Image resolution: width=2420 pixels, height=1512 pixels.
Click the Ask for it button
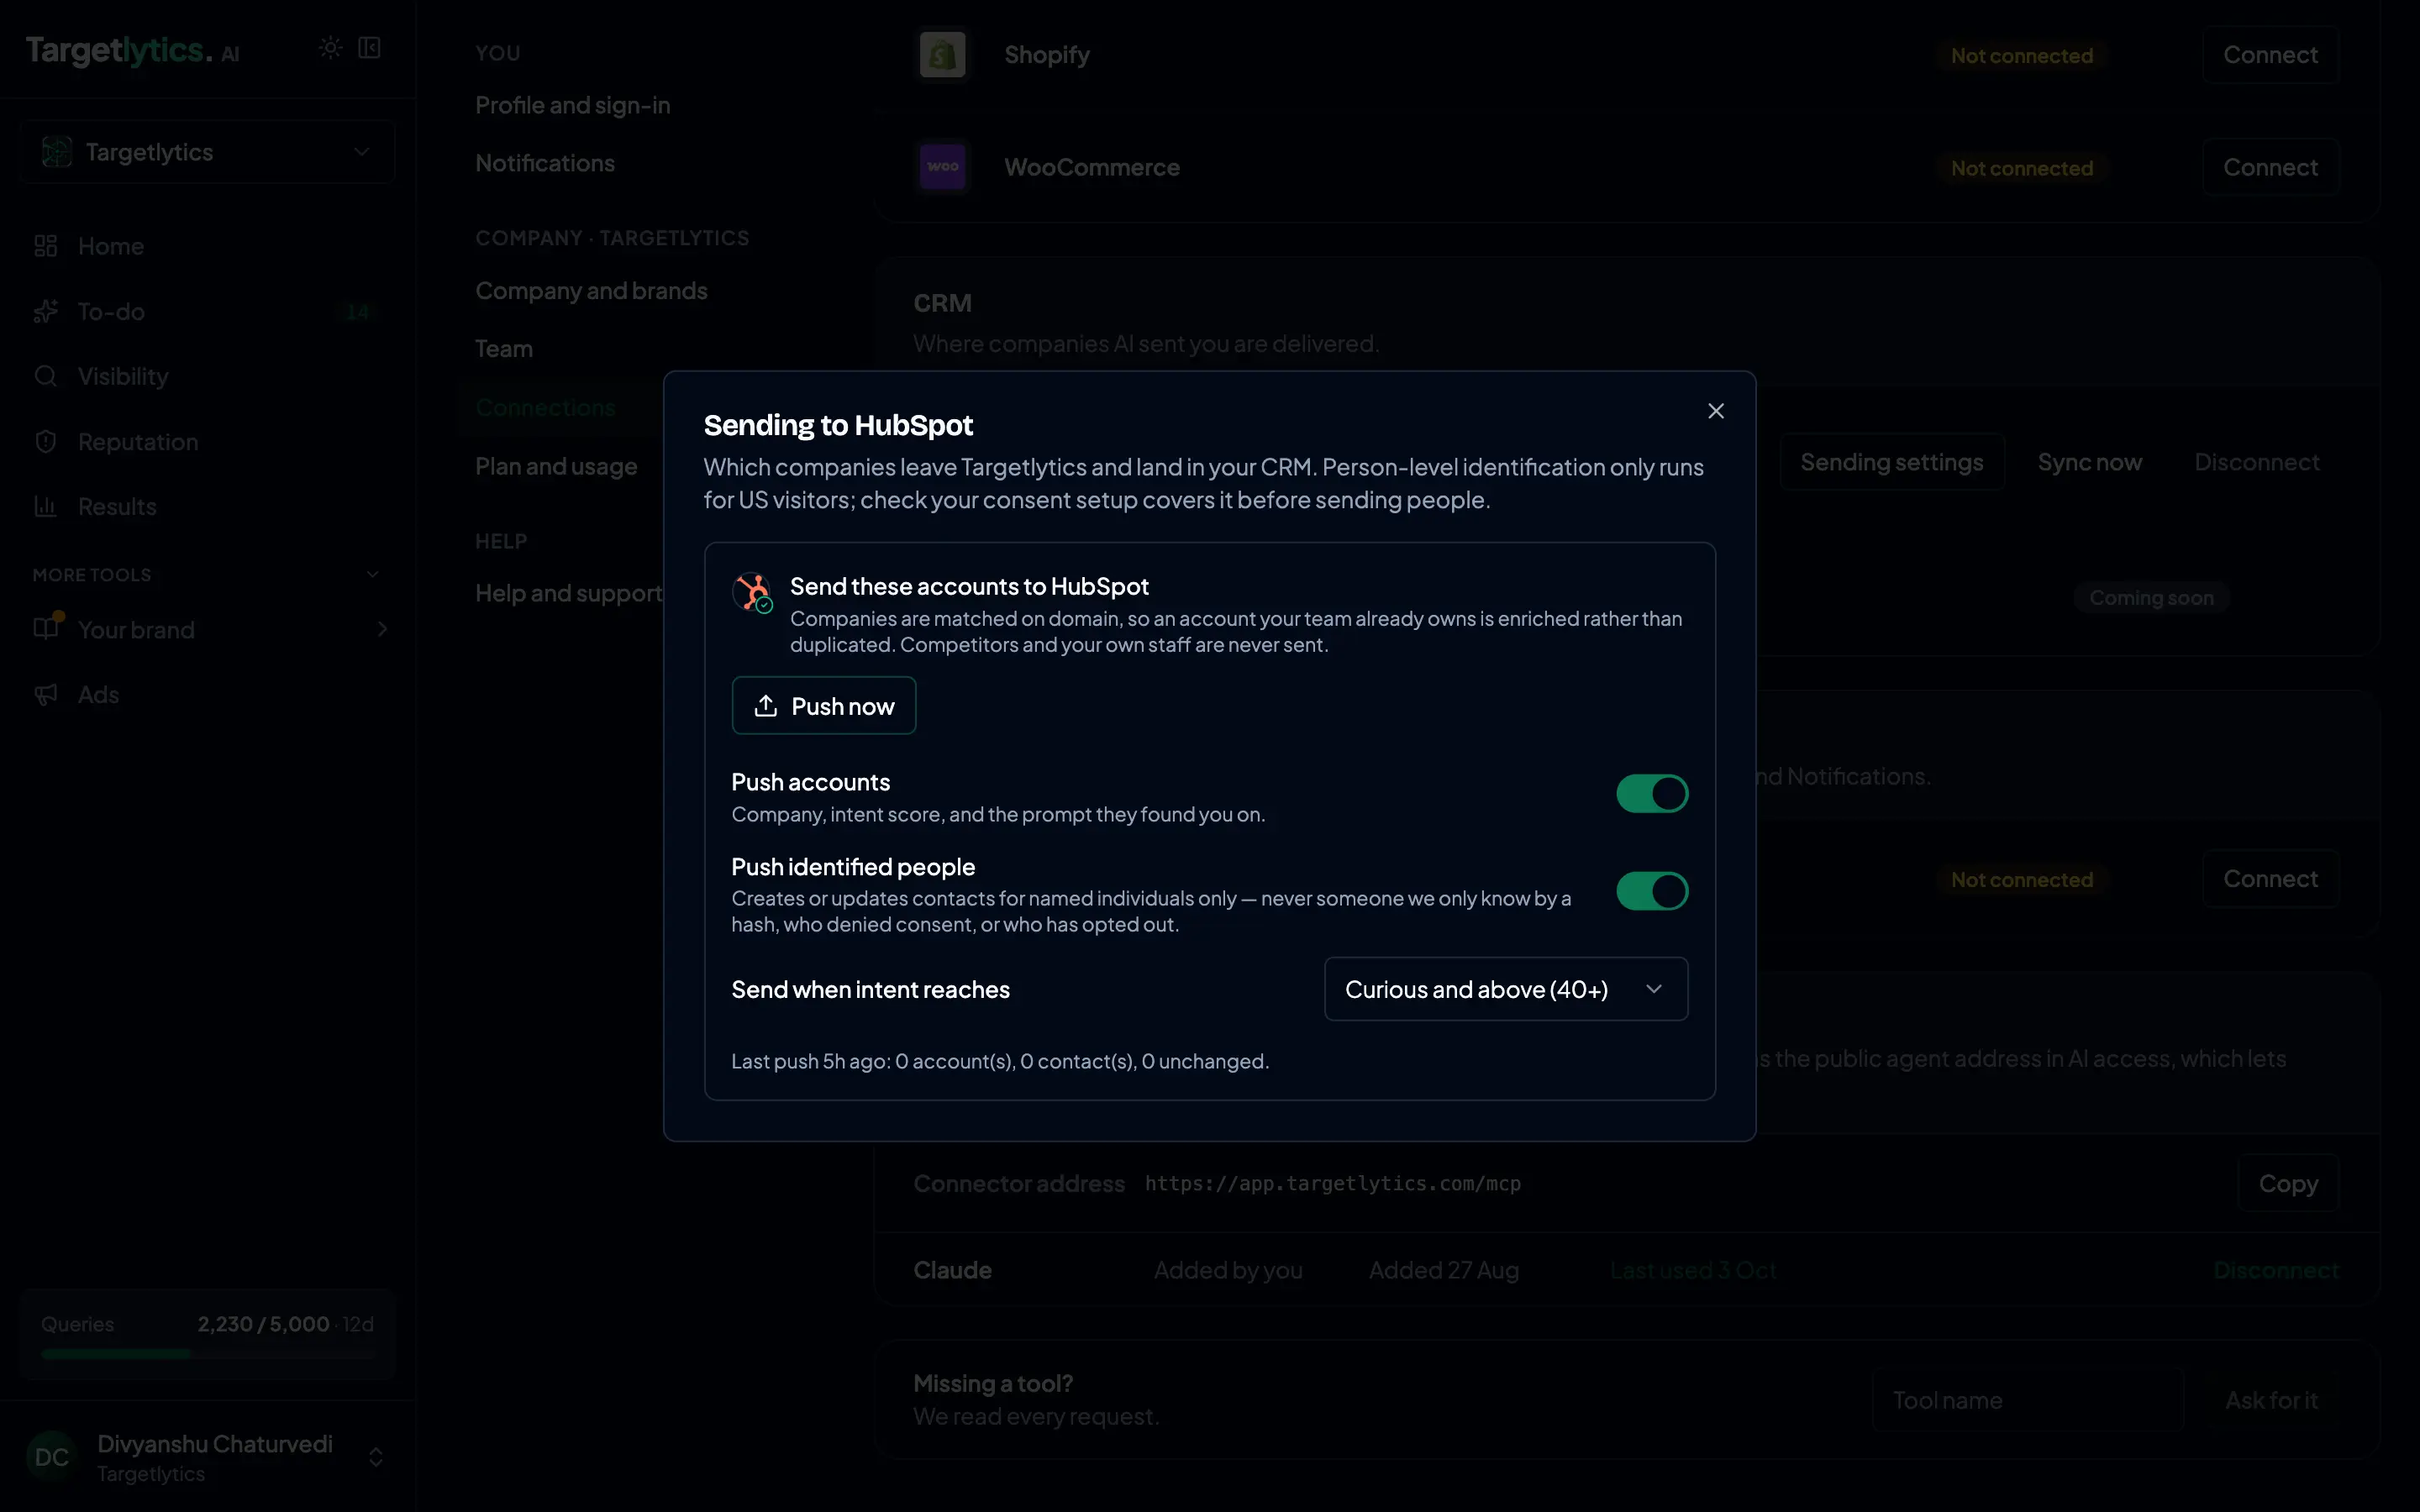pyautogui.click(x=2271, y=1400)
